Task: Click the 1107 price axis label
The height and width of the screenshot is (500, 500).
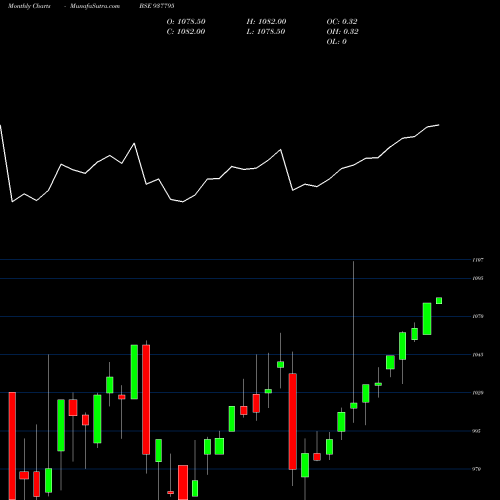Action: pyautogui.click(x=478, y=260)
